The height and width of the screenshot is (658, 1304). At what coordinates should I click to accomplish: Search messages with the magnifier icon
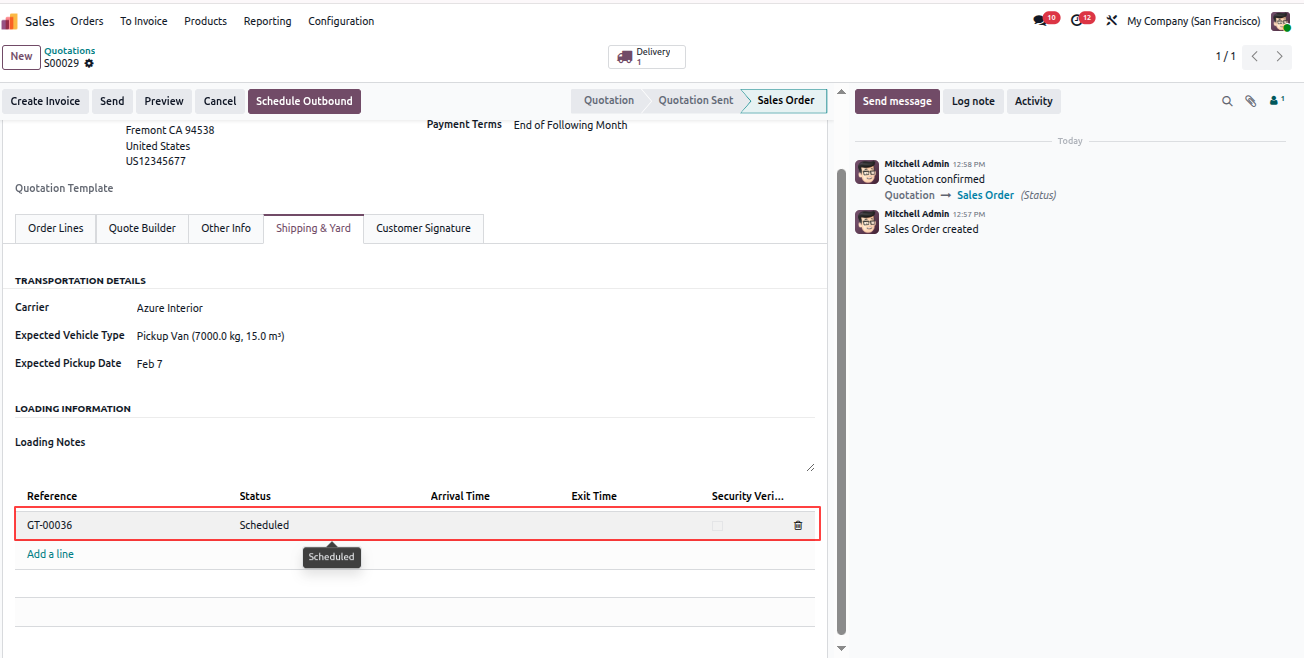(1227, 101)
